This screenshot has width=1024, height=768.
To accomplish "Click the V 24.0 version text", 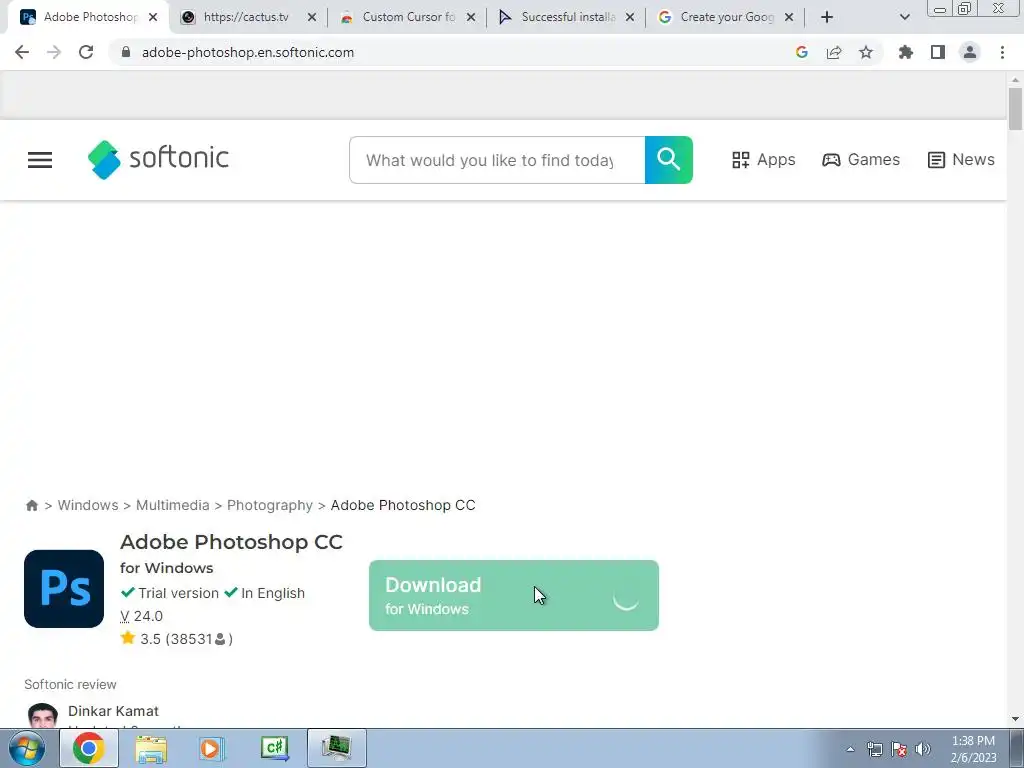I will coord(142,616).
